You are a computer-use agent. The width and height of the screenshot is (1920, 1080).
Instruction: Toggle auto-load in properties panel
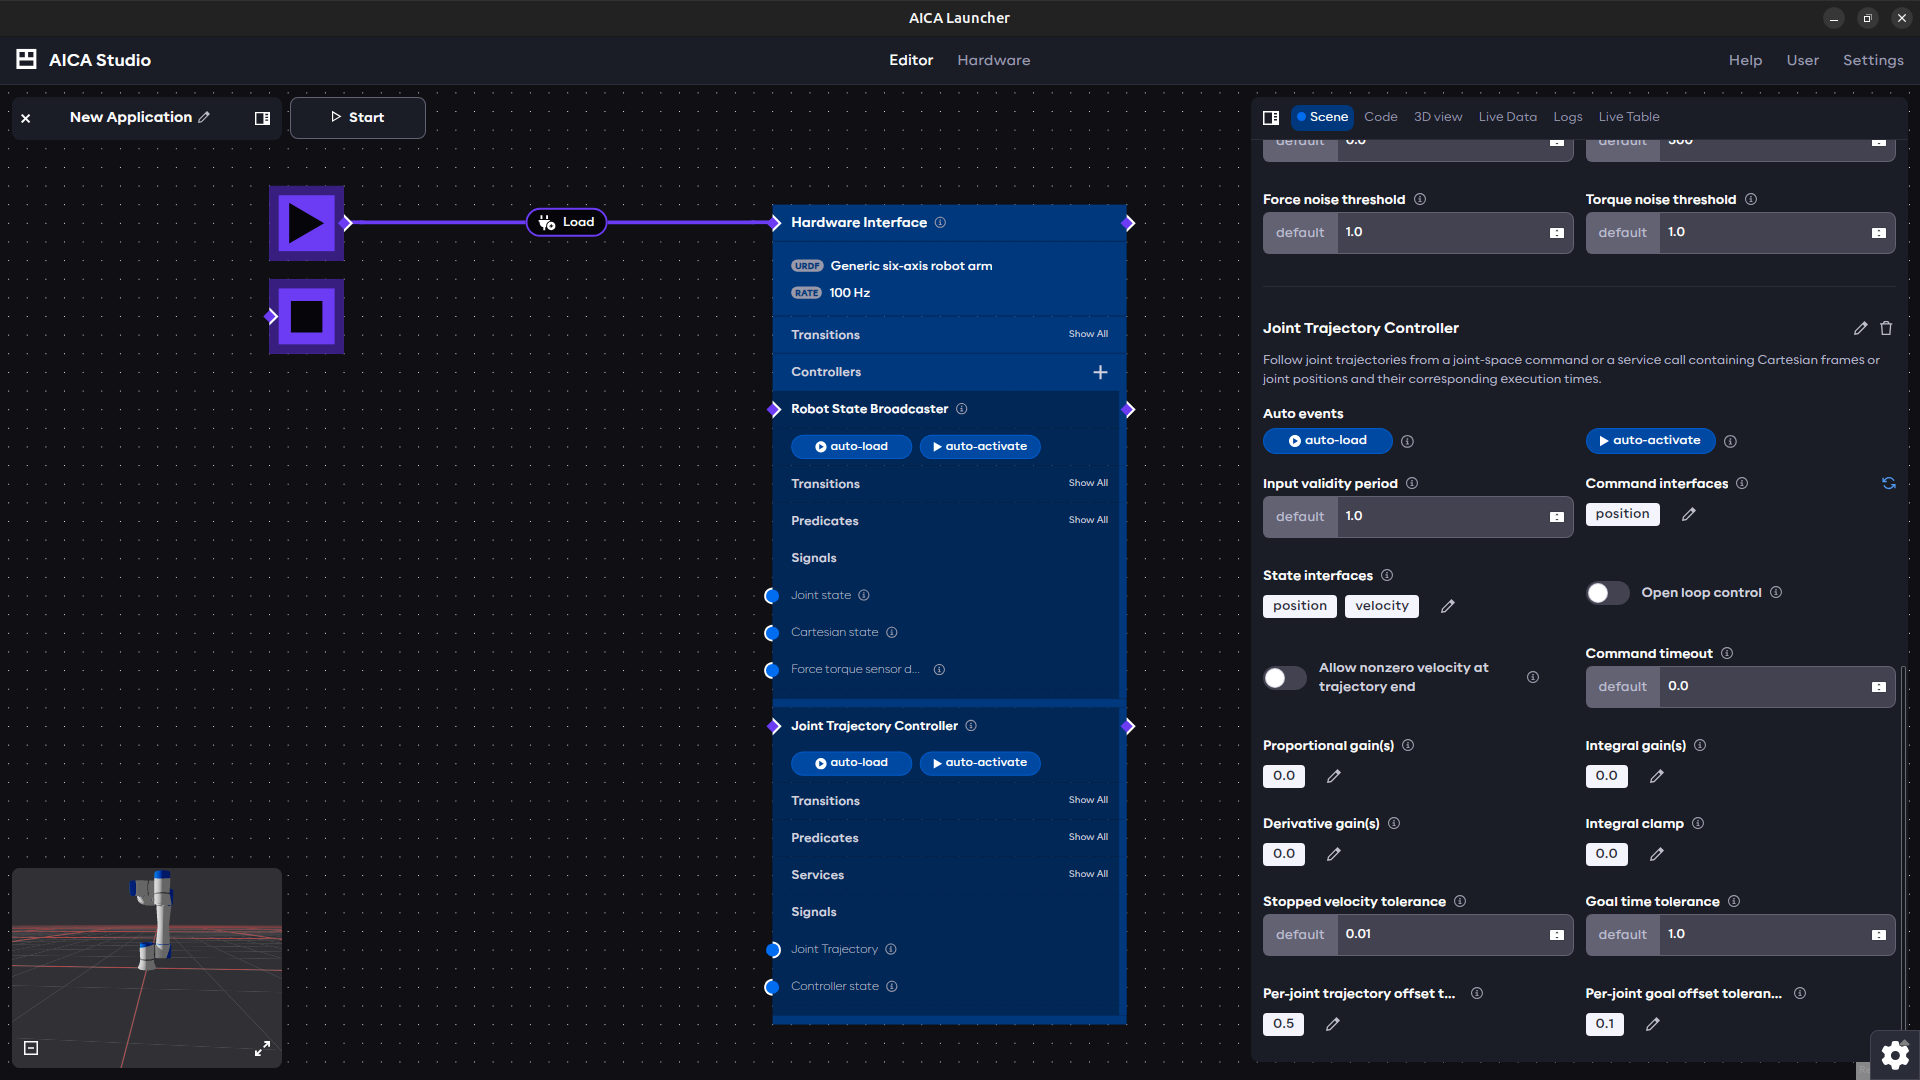[x=1327, y=440]
